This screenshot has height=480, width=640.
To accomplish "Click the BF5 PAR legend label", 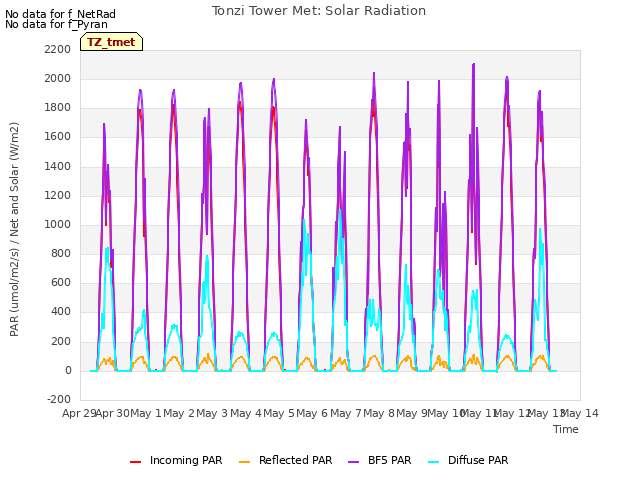I will pos(389,460).
